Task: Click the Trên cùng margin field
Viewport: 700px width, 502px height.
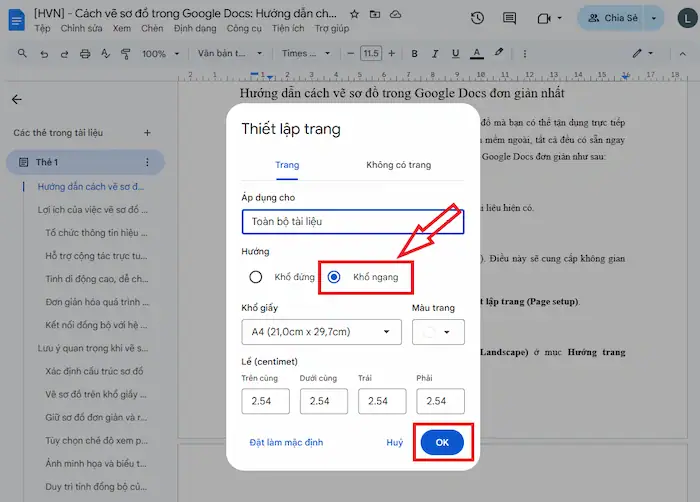Action: (x=265, y=401)
